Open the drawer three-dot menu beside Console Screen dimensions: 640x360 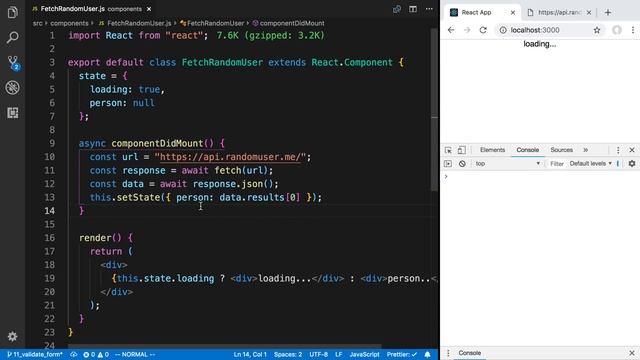[x=448, y=353]
